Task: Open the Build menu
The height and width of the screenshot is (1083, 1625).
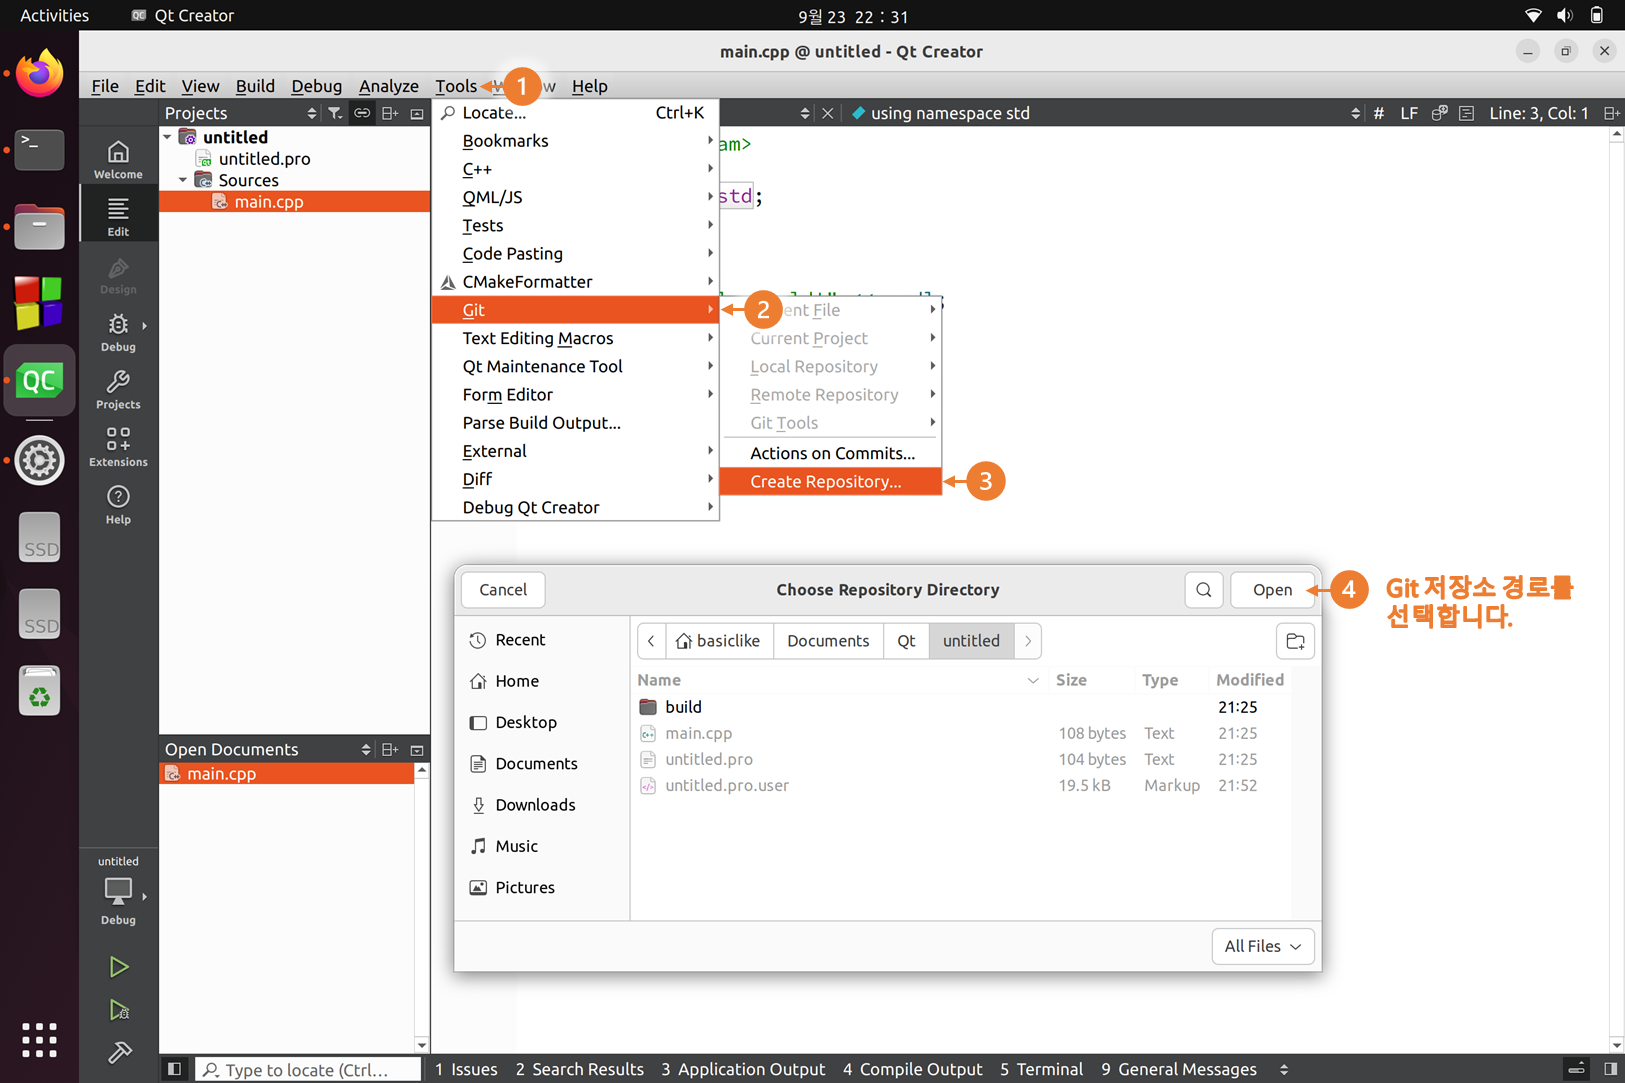Action: coord(255,86)
